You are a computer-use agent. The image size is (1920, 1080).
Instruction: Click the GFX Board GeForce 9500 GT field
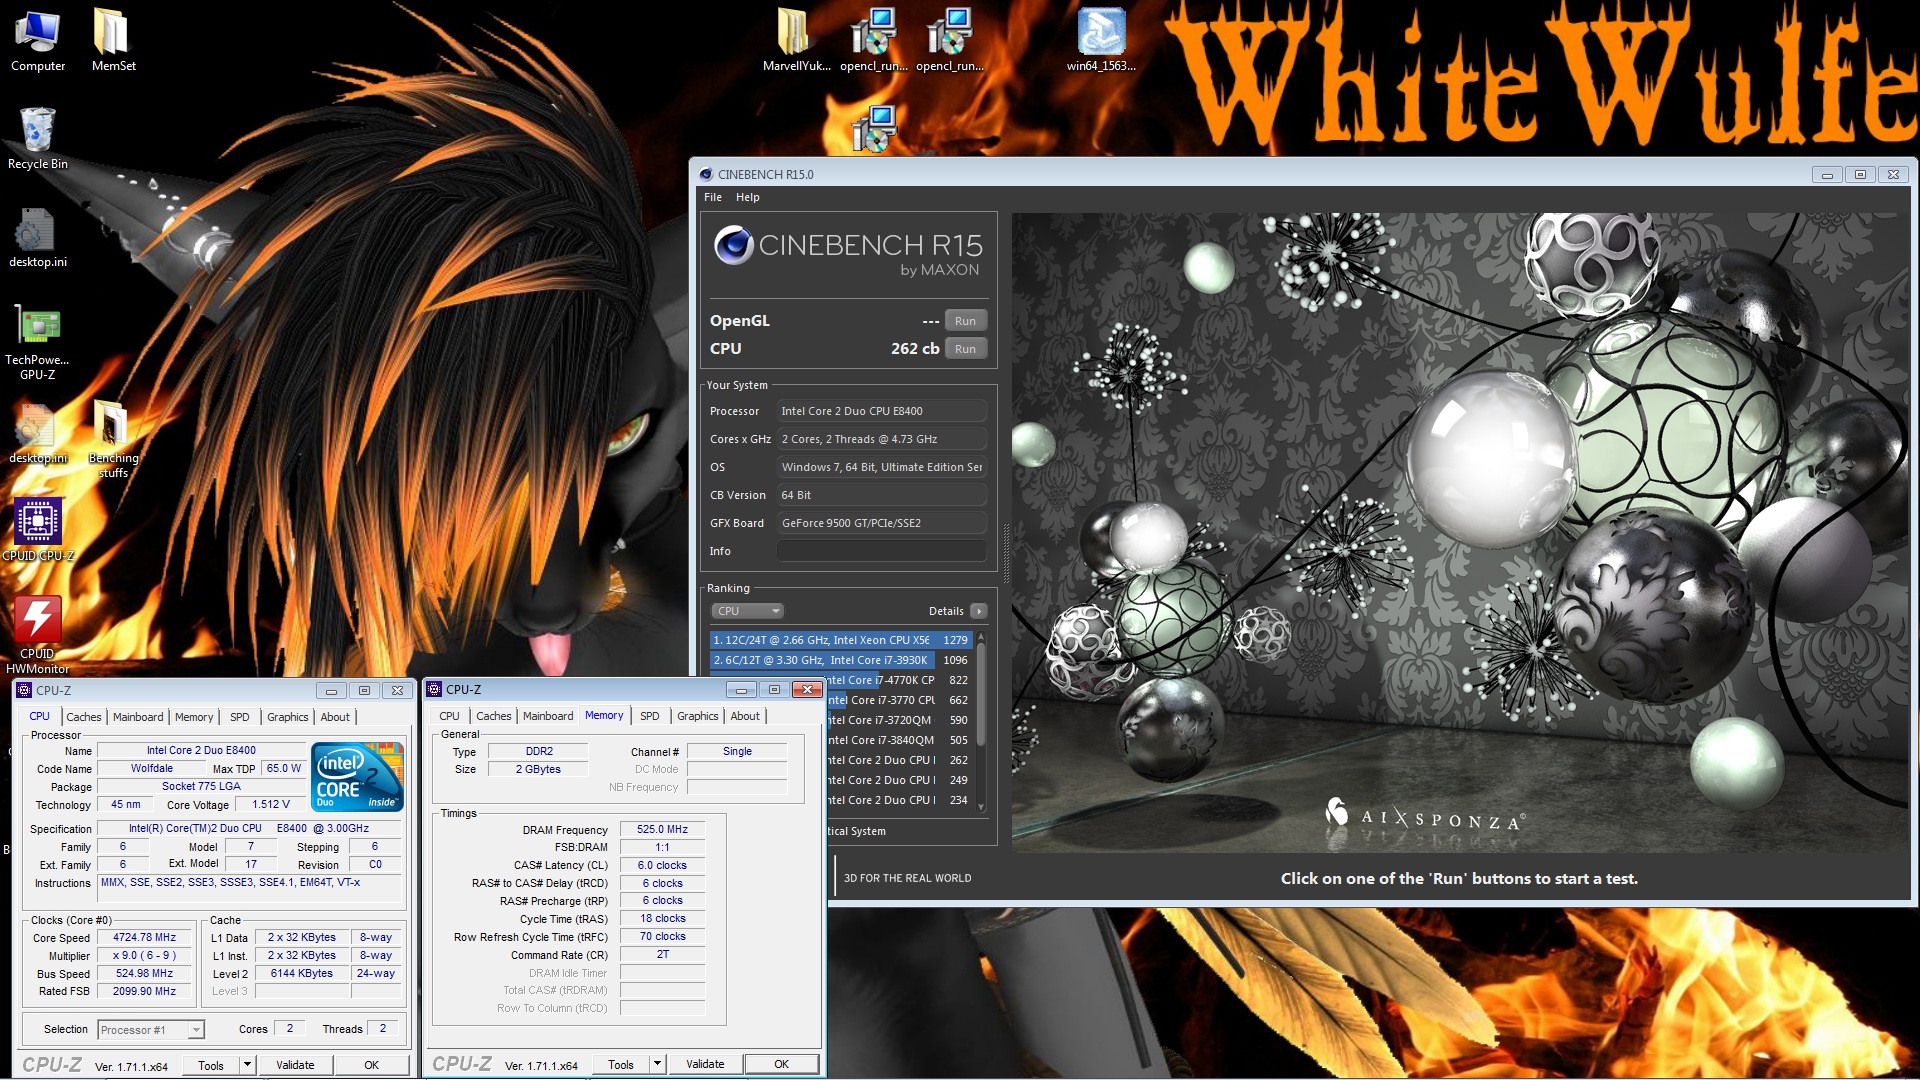[x=882, y=523]
